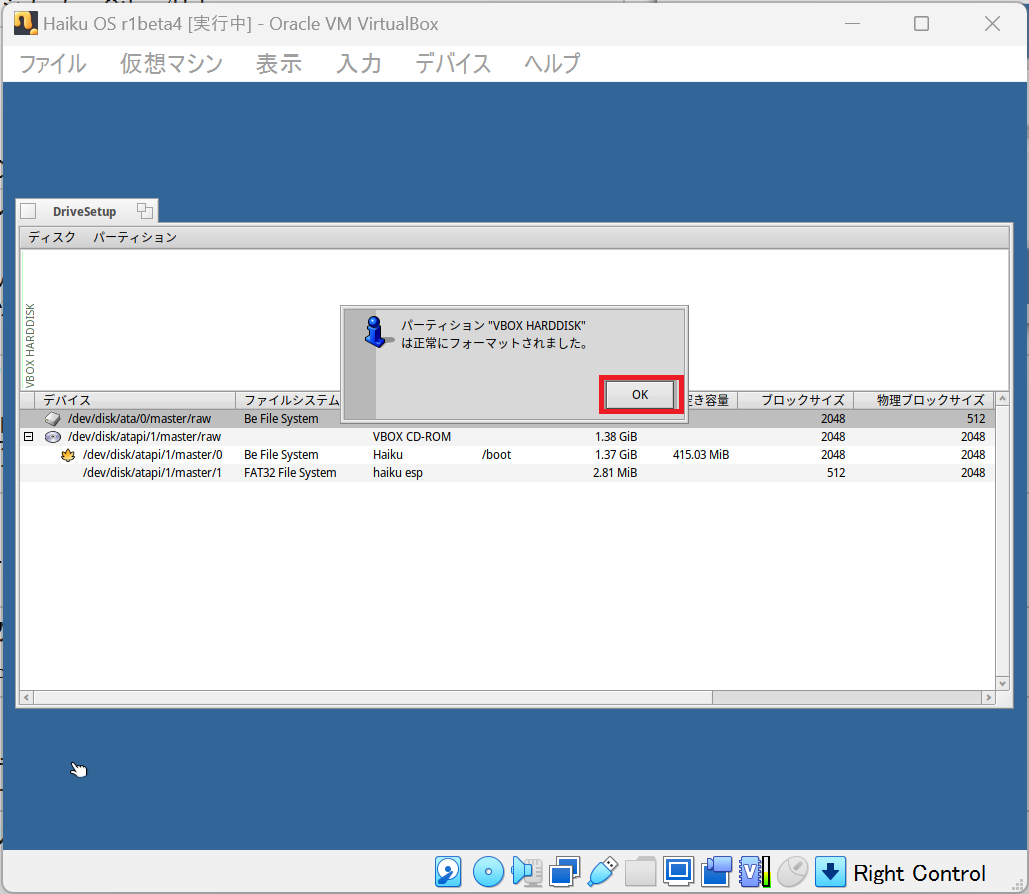Open the DriveSetup パーティション menu
This screenshot has width=1029, height=894.
[x=135, y=237]
